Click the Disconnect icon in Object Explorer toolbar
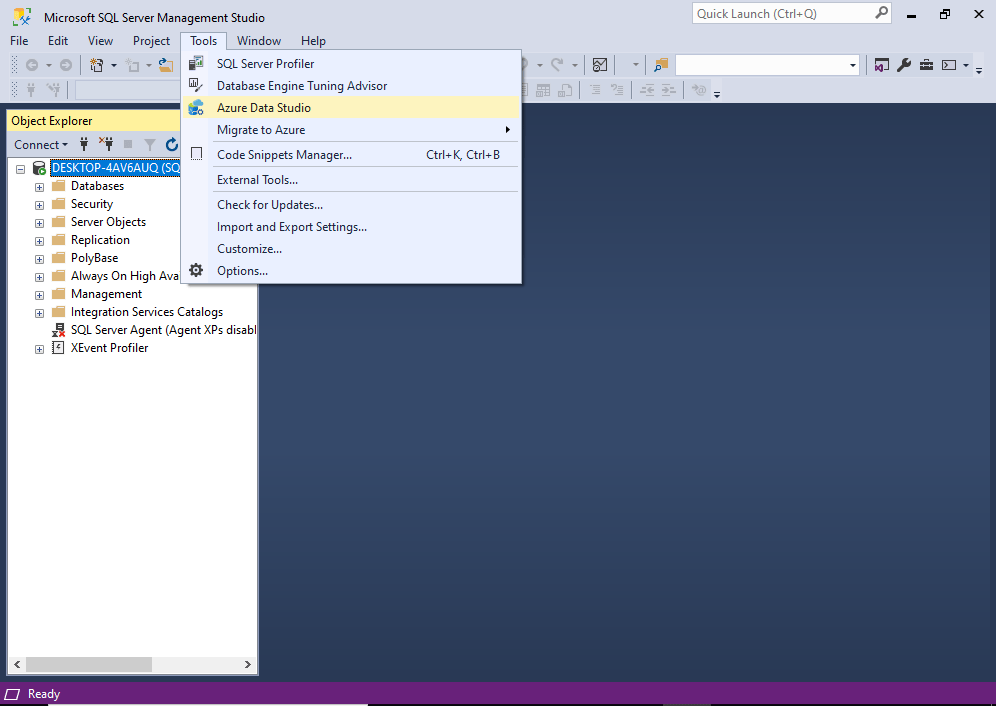 106,144
